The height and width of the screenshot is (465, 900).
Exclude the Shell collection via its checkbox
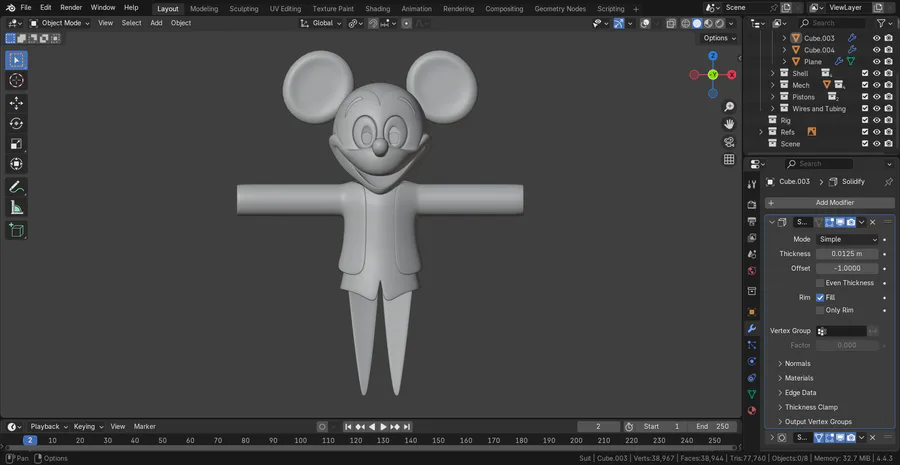(865, 73)
